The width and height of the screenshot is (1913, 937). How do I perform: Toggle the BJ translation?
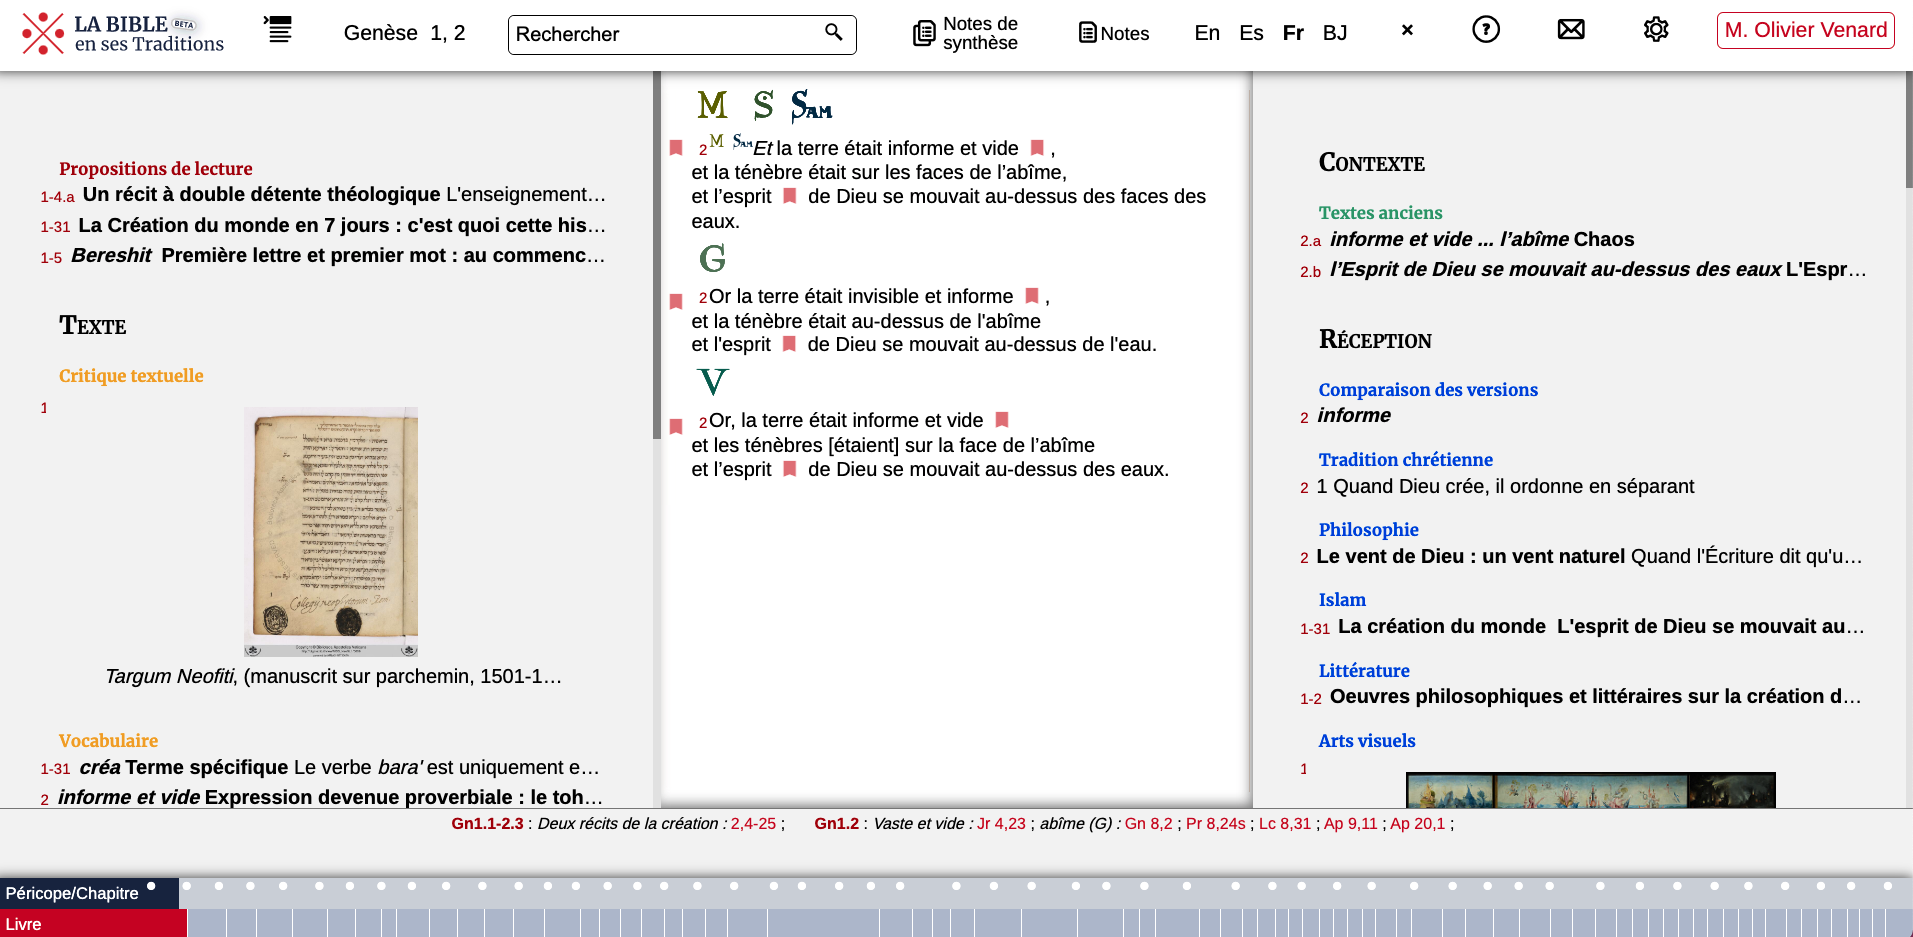coord(1335,33)
